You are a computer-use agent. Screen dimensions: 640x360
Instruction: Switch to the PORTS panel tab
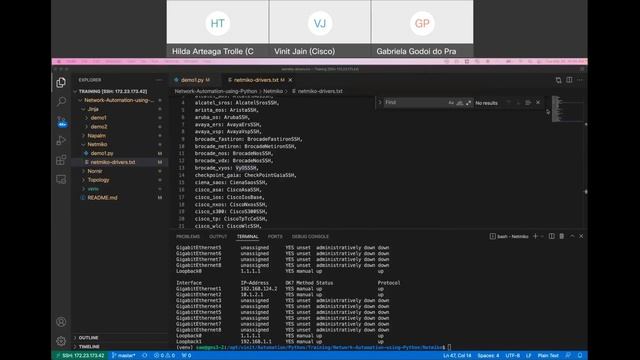(275, 237)
